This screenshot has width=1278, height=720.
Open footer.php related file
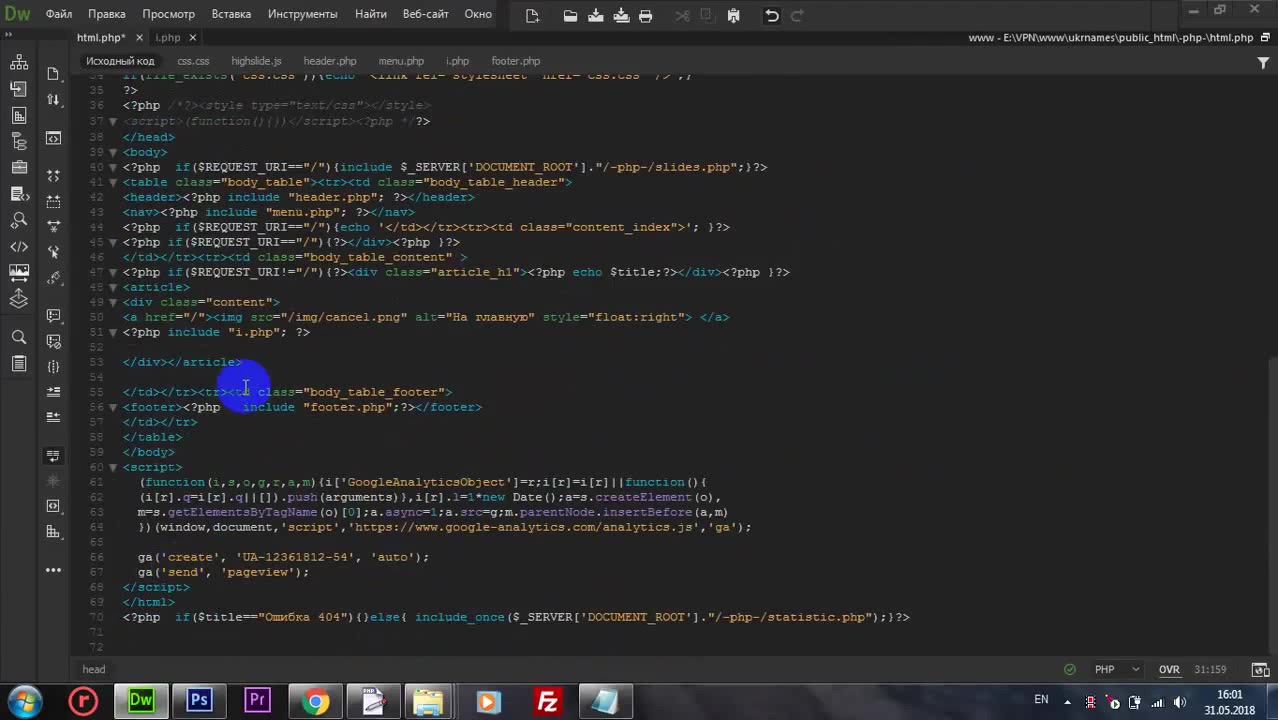[515, 61]
